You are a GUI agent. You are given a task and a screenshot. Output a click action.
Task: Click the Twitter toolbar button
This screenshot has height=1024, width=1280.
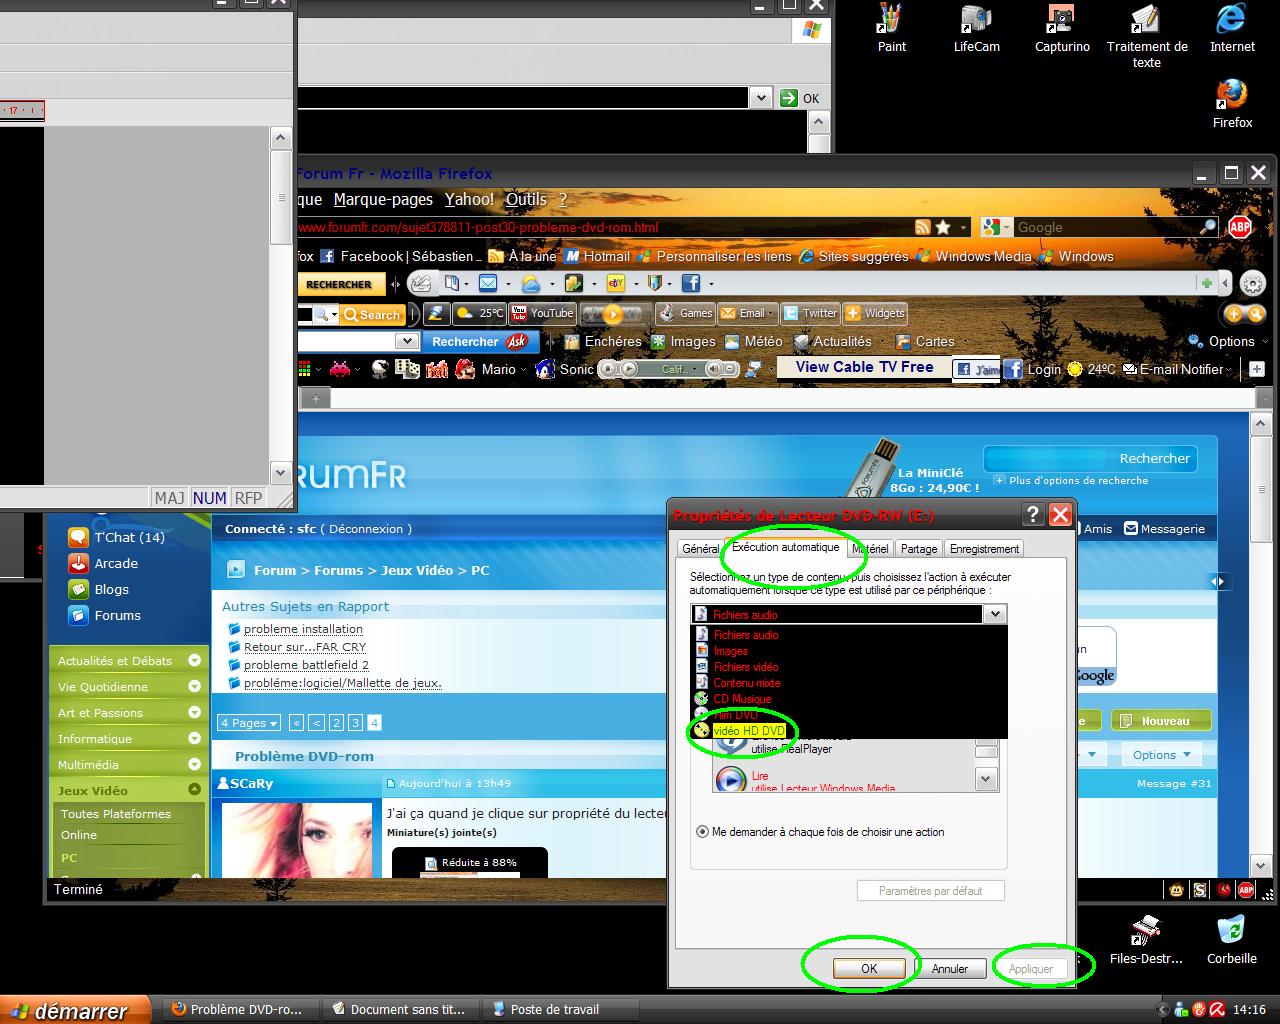pos(810,313)
